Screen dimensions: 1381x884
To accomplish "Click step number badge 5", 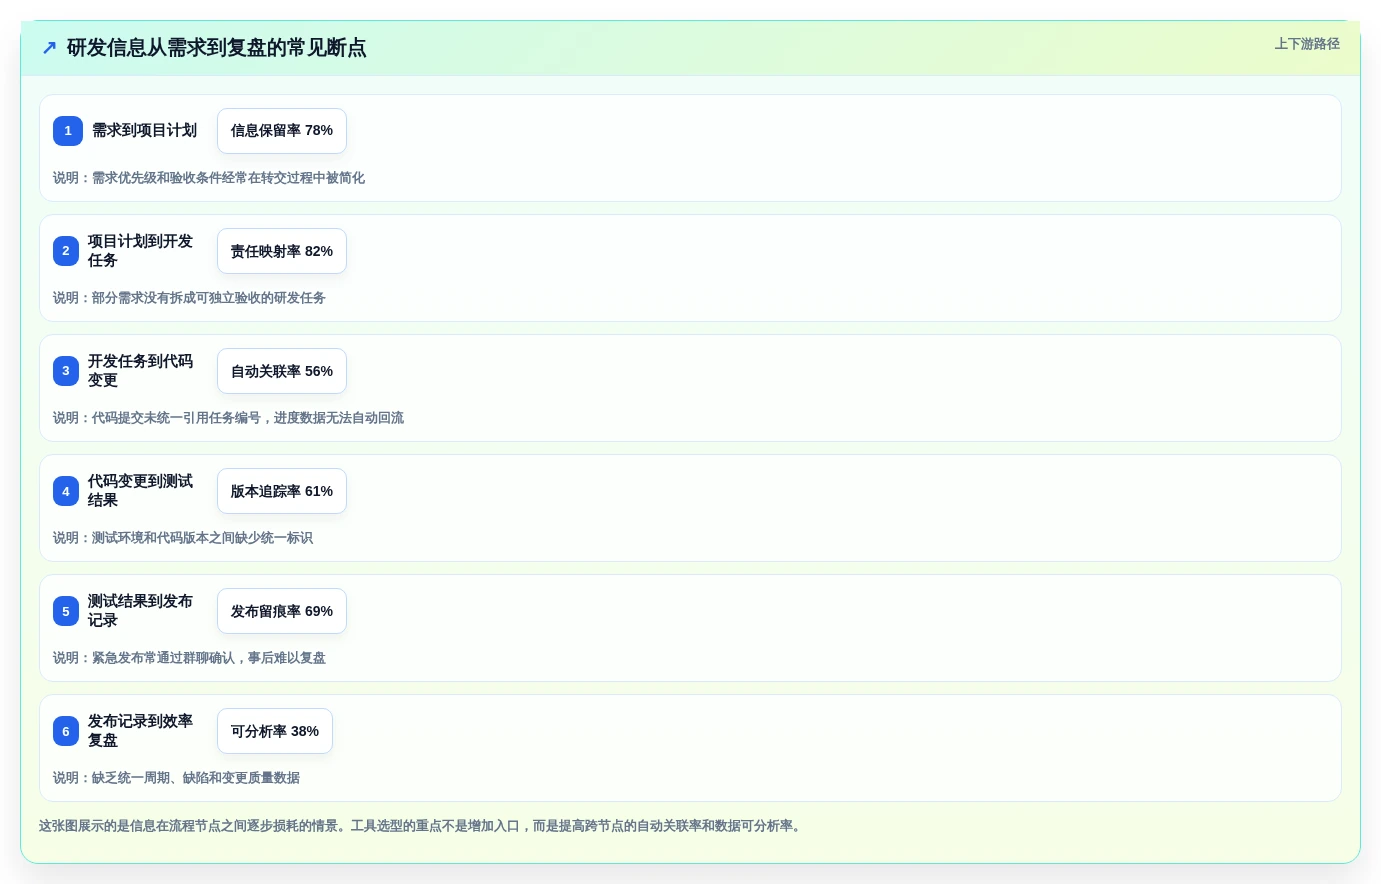I will click(x=66, y=611).
